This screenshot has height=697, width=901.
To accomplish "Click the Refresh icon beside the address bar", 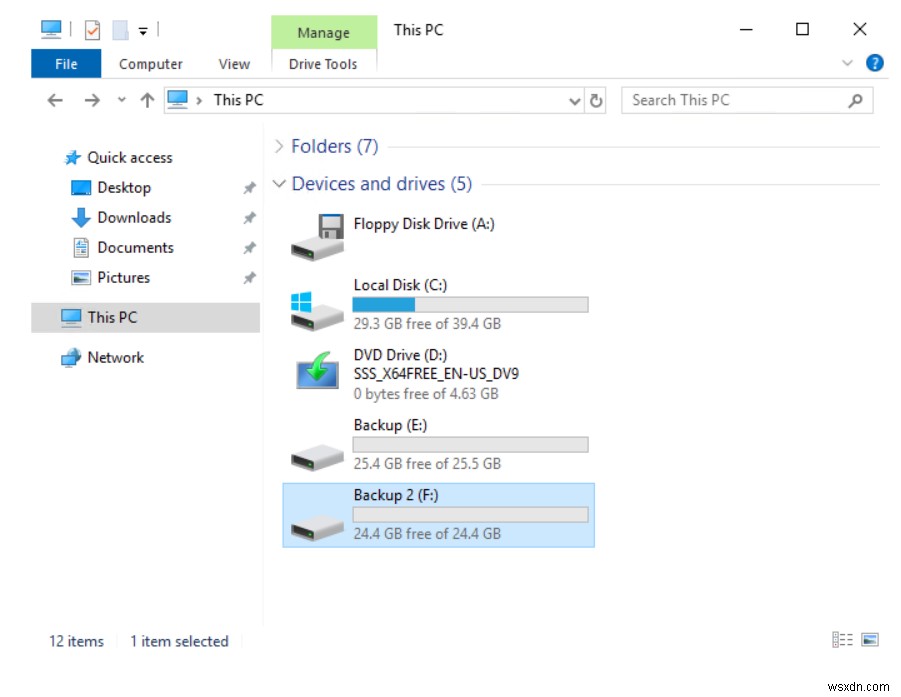I will click(x=597, y=100).
